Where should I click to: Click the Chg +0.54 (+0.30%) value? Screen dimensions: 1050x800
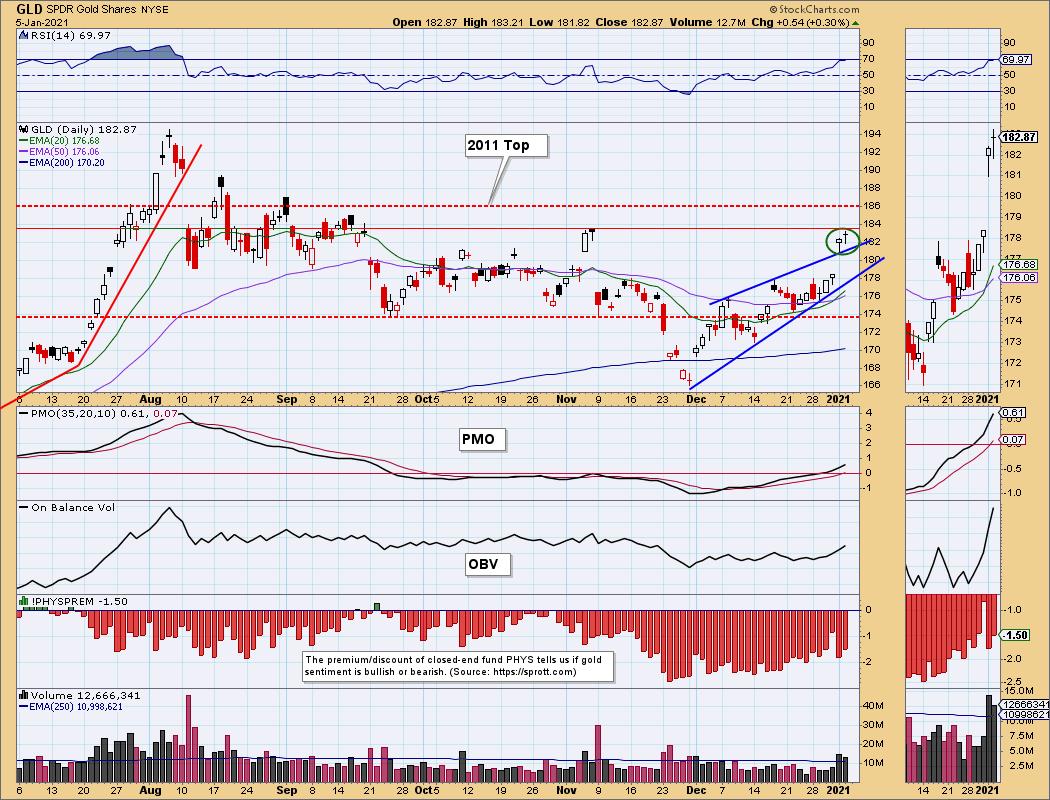click(800, 22)
